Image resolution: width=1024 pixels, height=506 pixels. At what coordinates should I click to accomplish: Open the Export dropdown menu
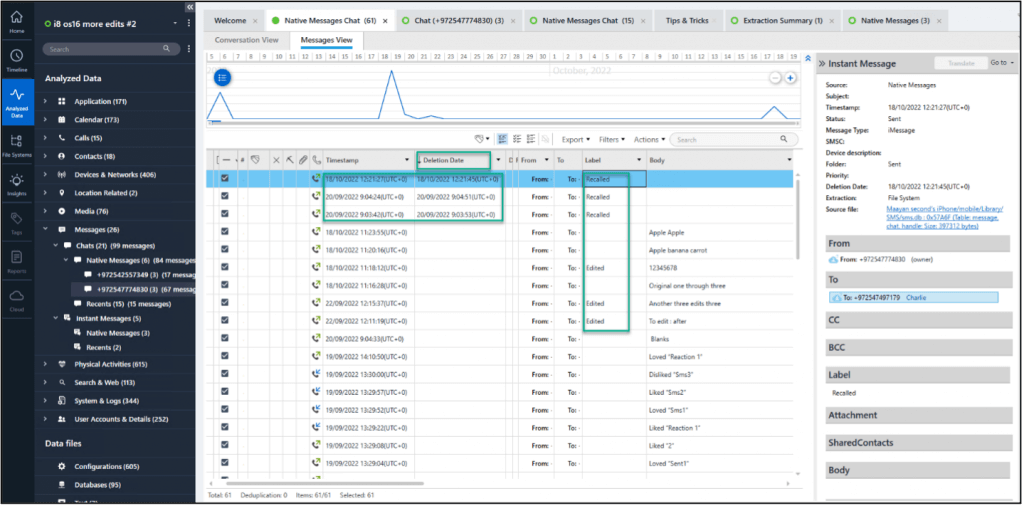point(574,140)
